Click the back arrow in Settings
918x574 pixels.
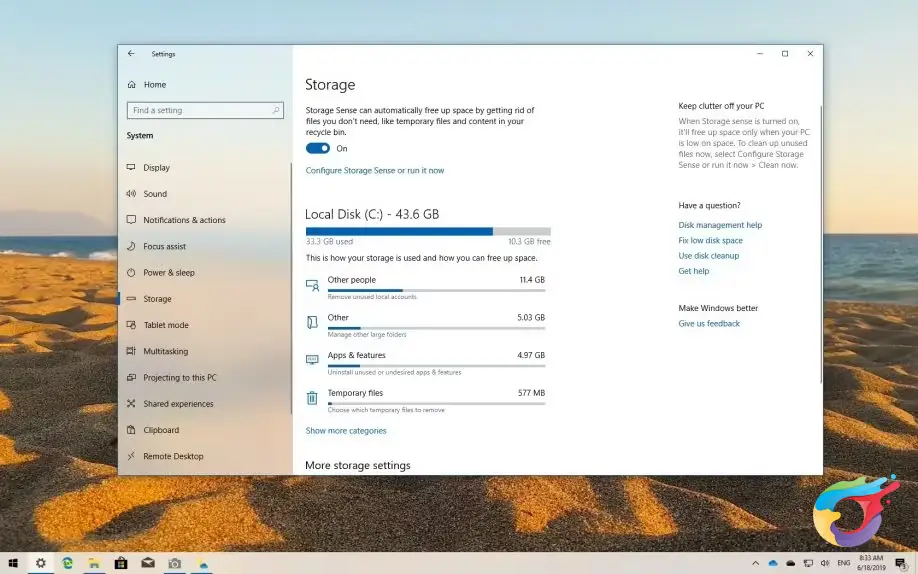[x=131, y=53]
